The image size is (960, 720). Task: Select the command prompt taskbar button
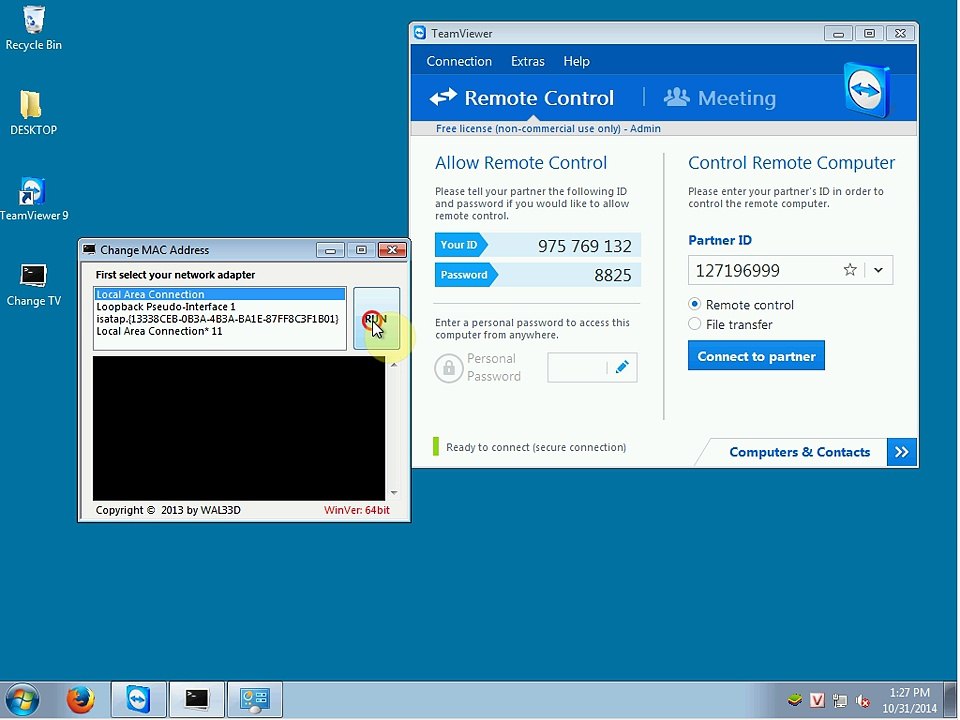(197, 699)
